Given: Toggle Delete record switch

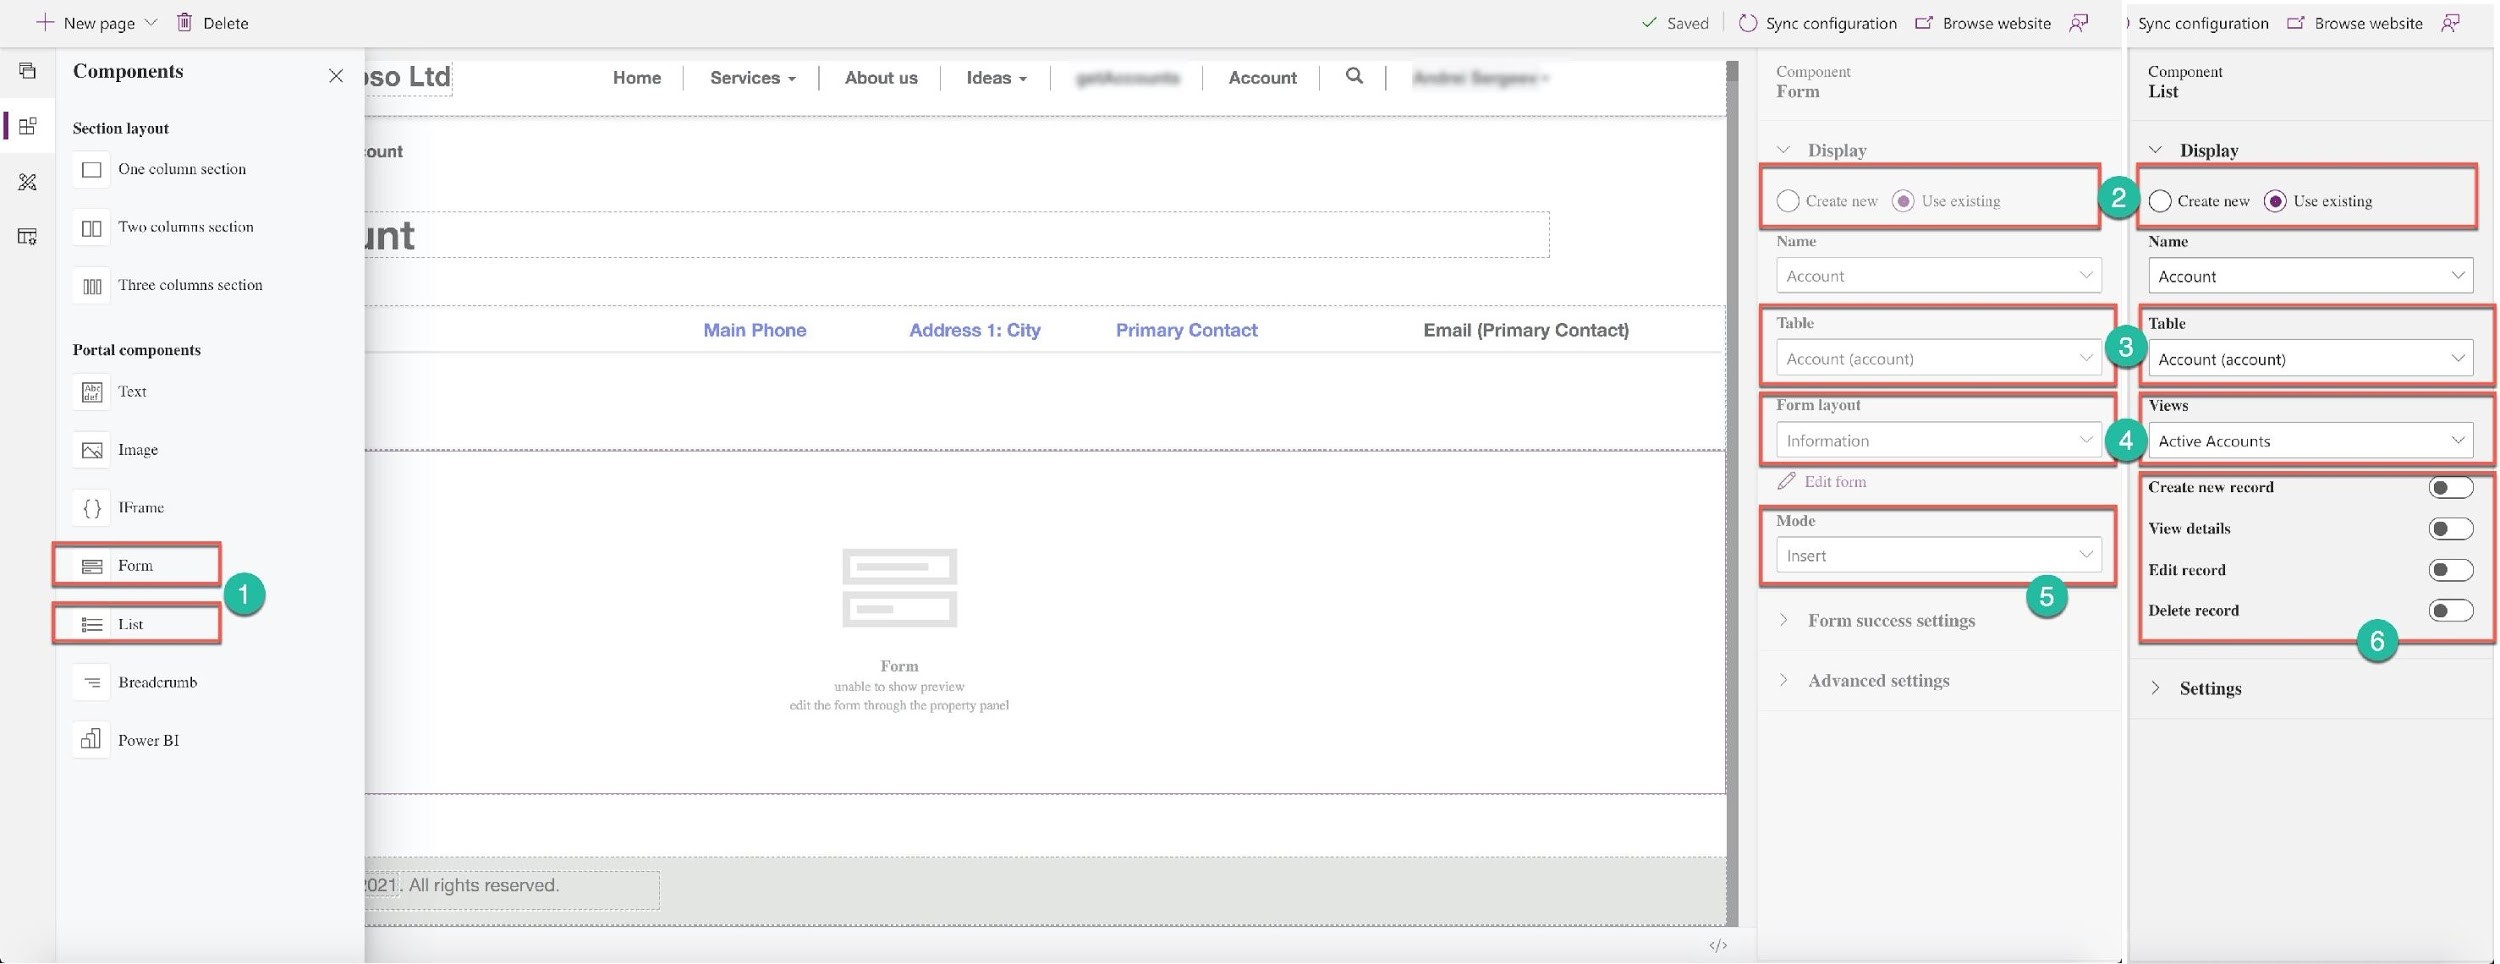Looking at the screenshot, I should coord(2451,611).
